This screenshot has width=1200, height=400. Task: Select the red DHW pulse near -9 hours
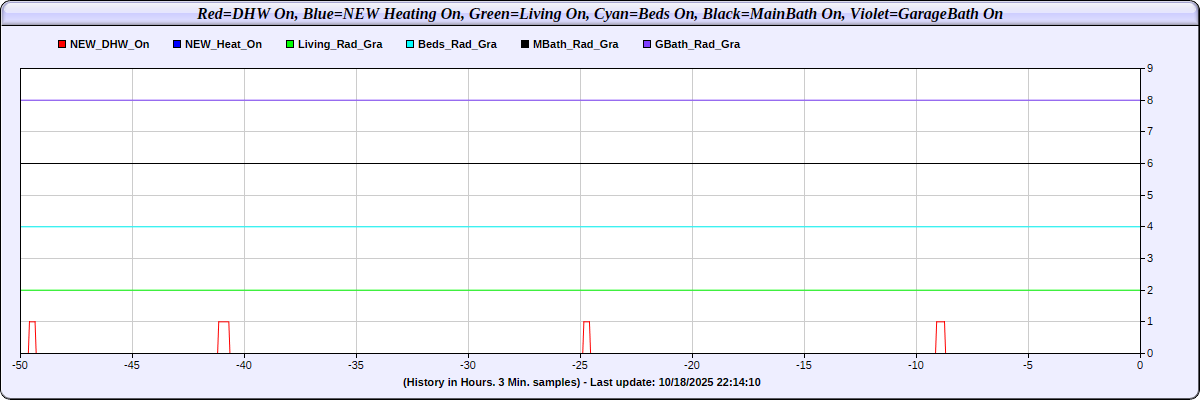pos(940,322)
